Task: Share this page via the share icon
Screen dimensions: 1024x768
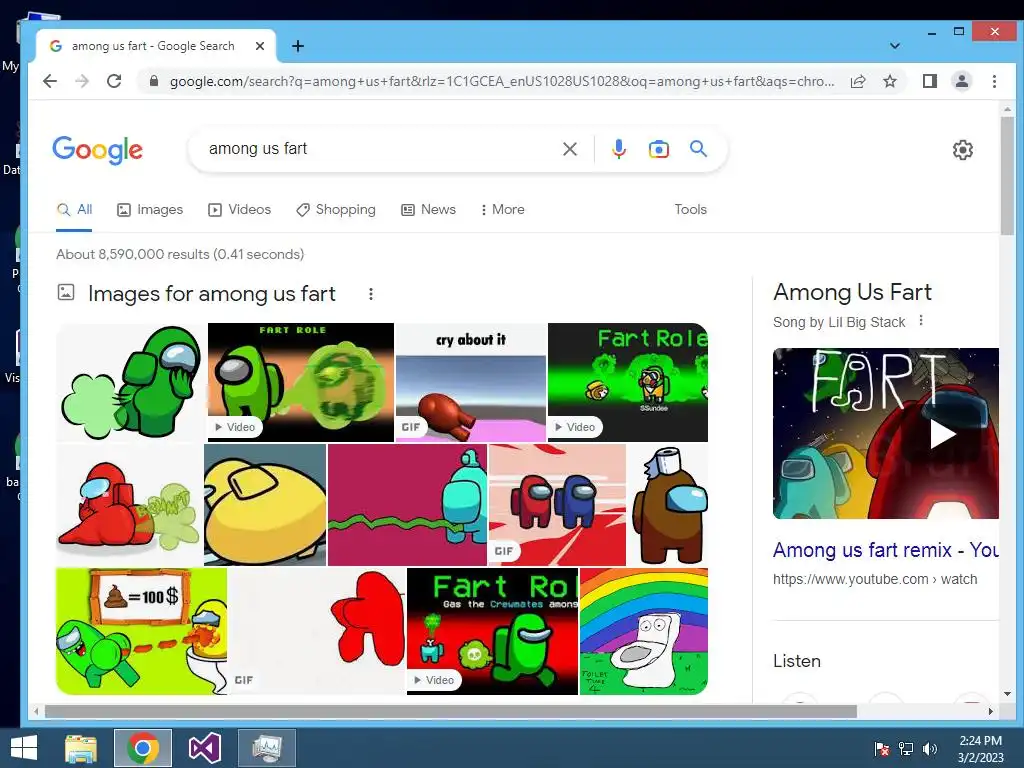Action: tap(858, 81)
